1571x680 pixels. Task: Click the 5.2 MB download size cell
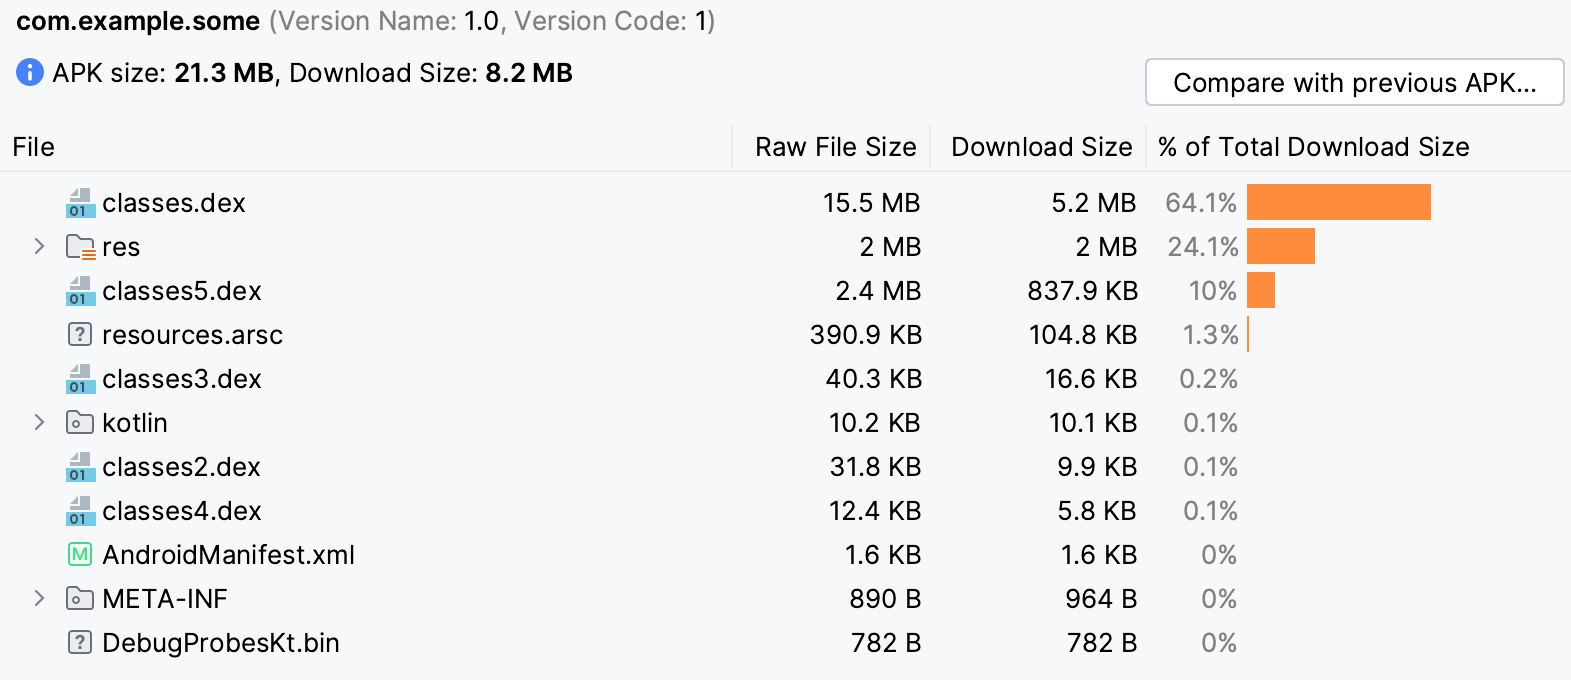click(1094, 203)
